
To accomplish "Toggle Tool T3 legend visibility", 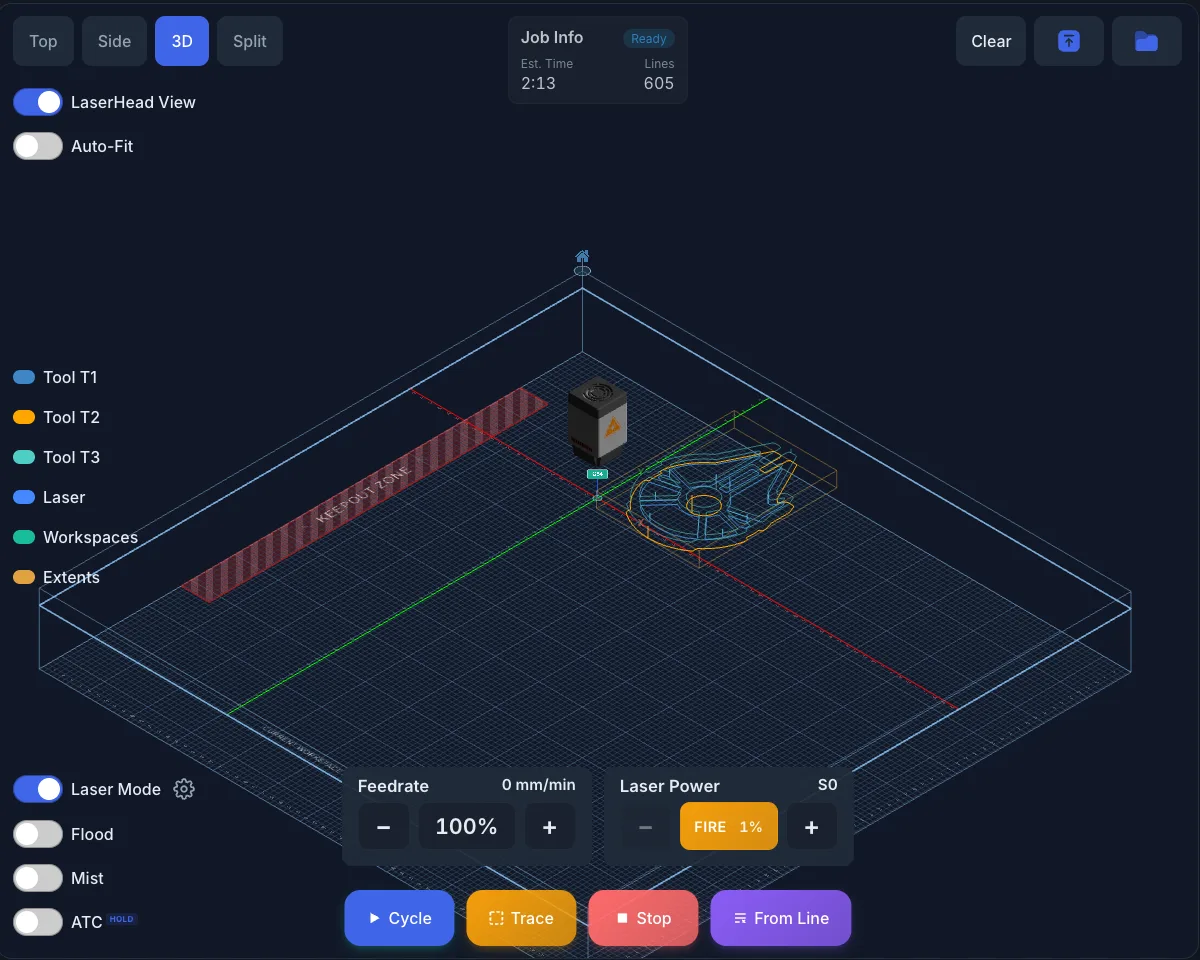I will click(56, 457).
